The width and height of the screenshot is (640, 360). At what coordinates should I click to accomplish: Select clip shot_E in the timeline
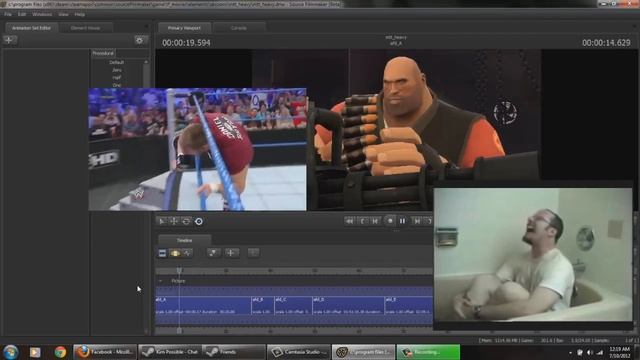click(x=409, y=305)
